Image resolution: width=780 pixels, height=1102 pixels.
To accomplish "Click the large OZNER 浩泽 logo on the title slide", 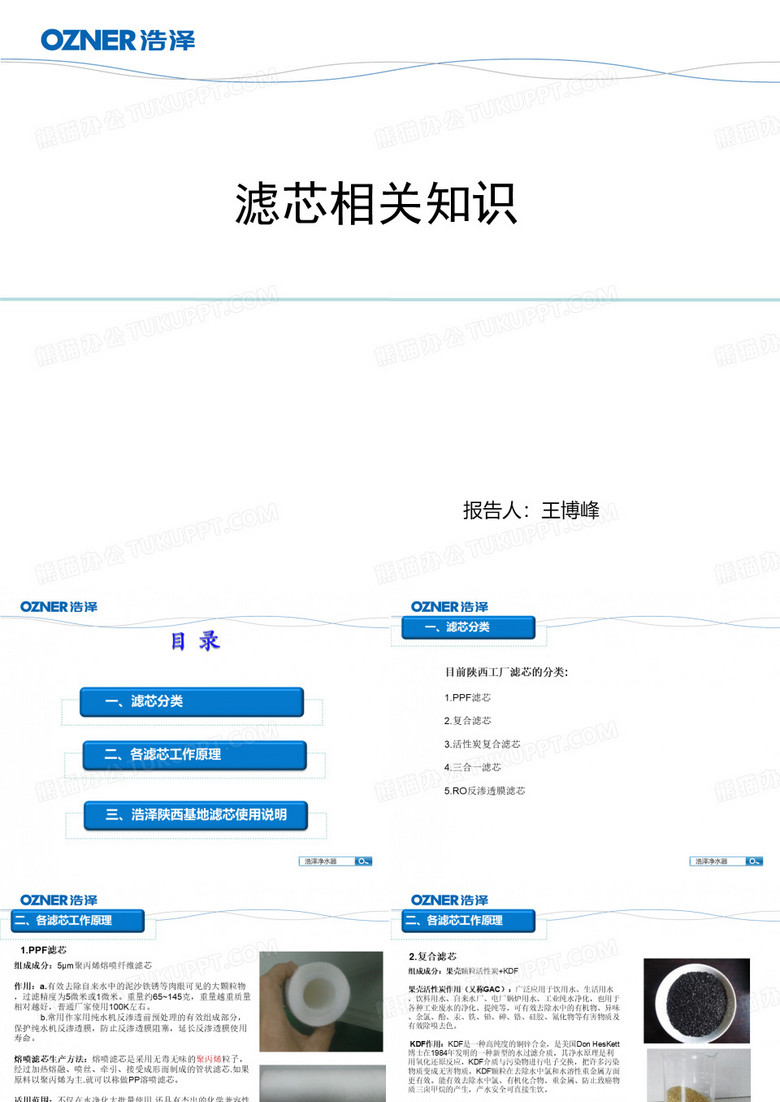I will pos(117,40).
